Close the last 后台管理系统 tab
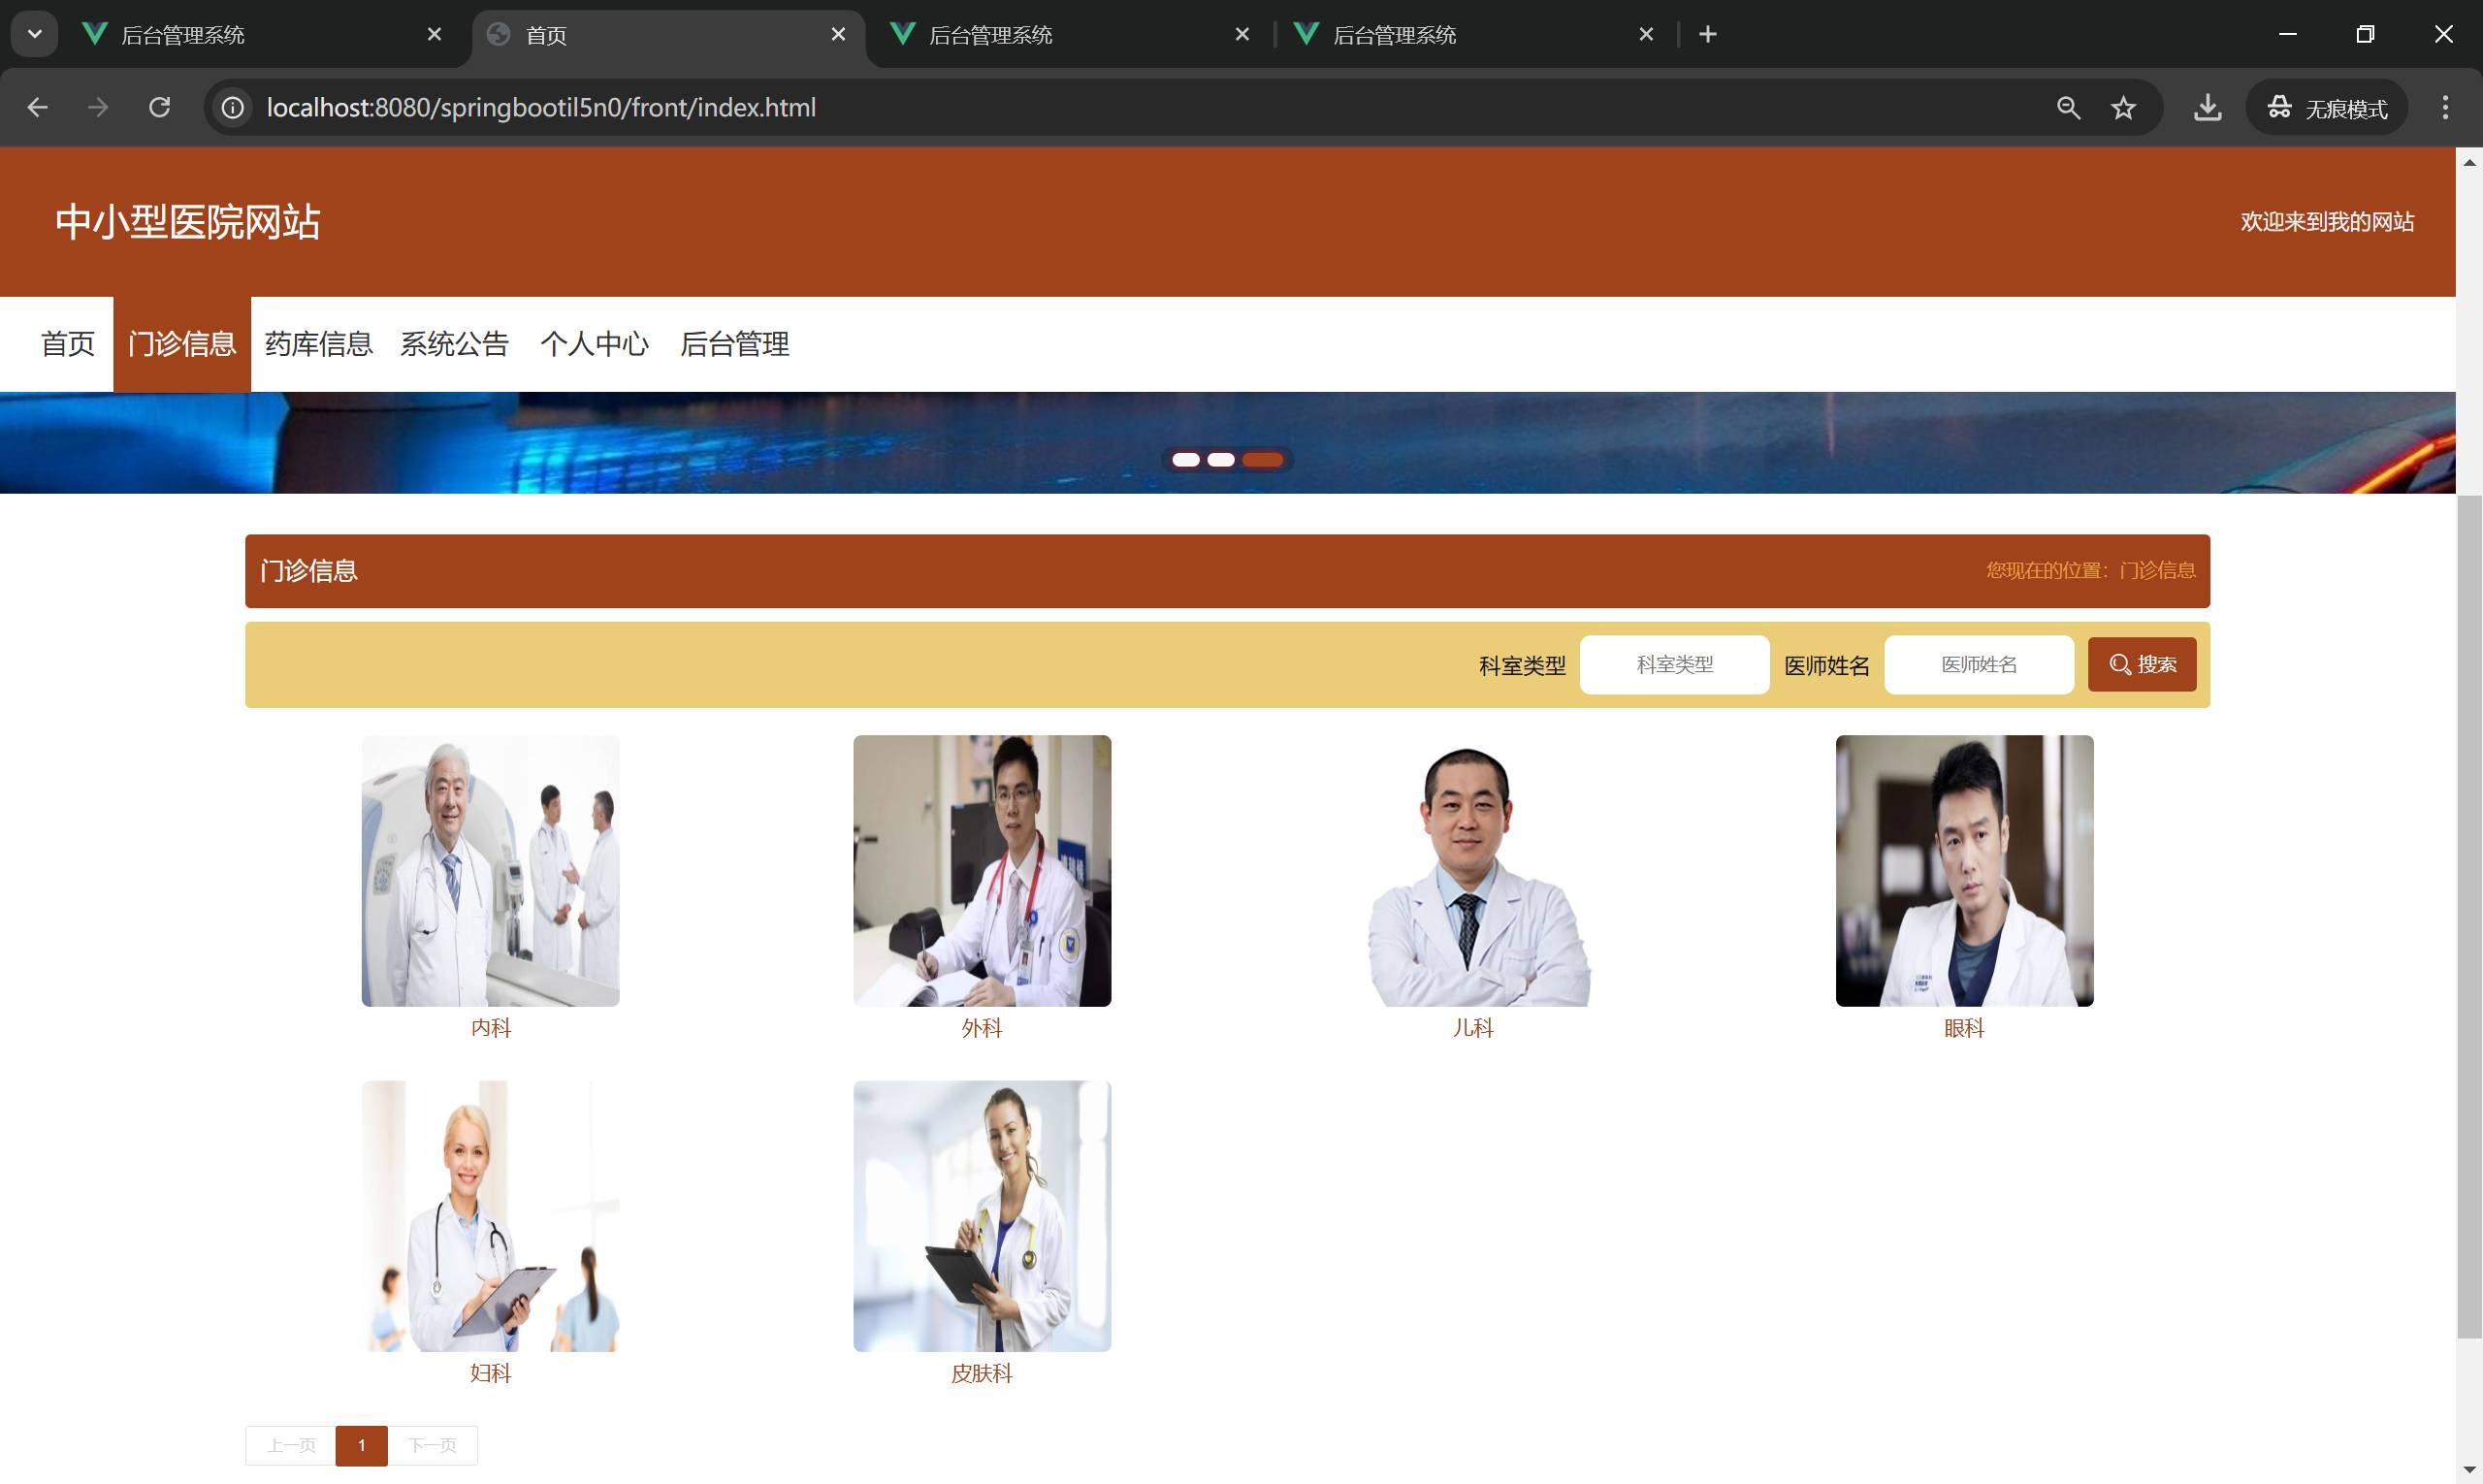Screen dimensions: 2483x1484 click(1646, 34)
